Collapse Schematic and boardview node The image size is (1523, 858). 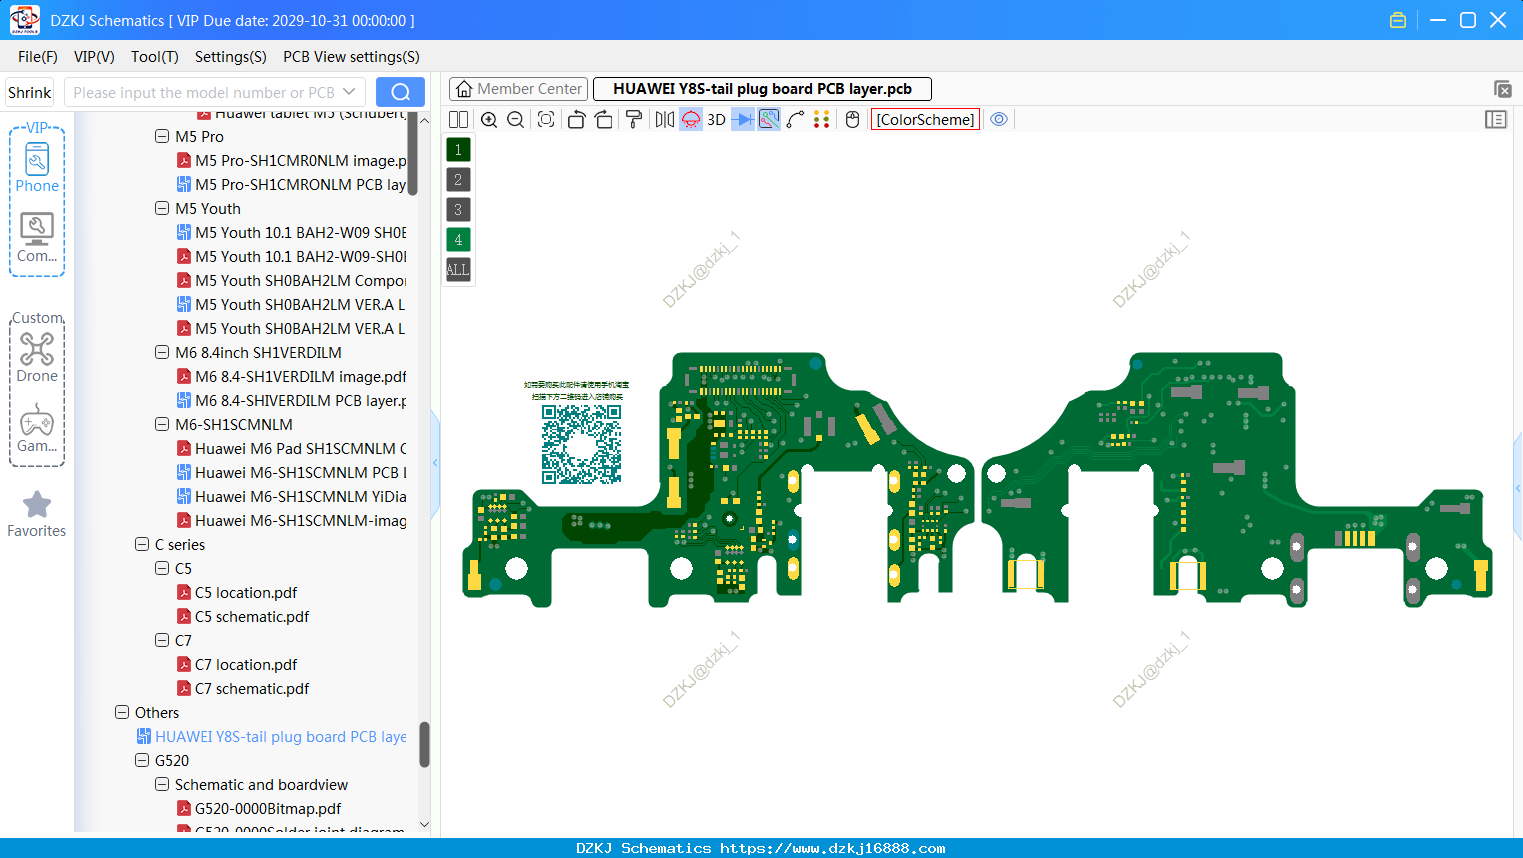162,784
